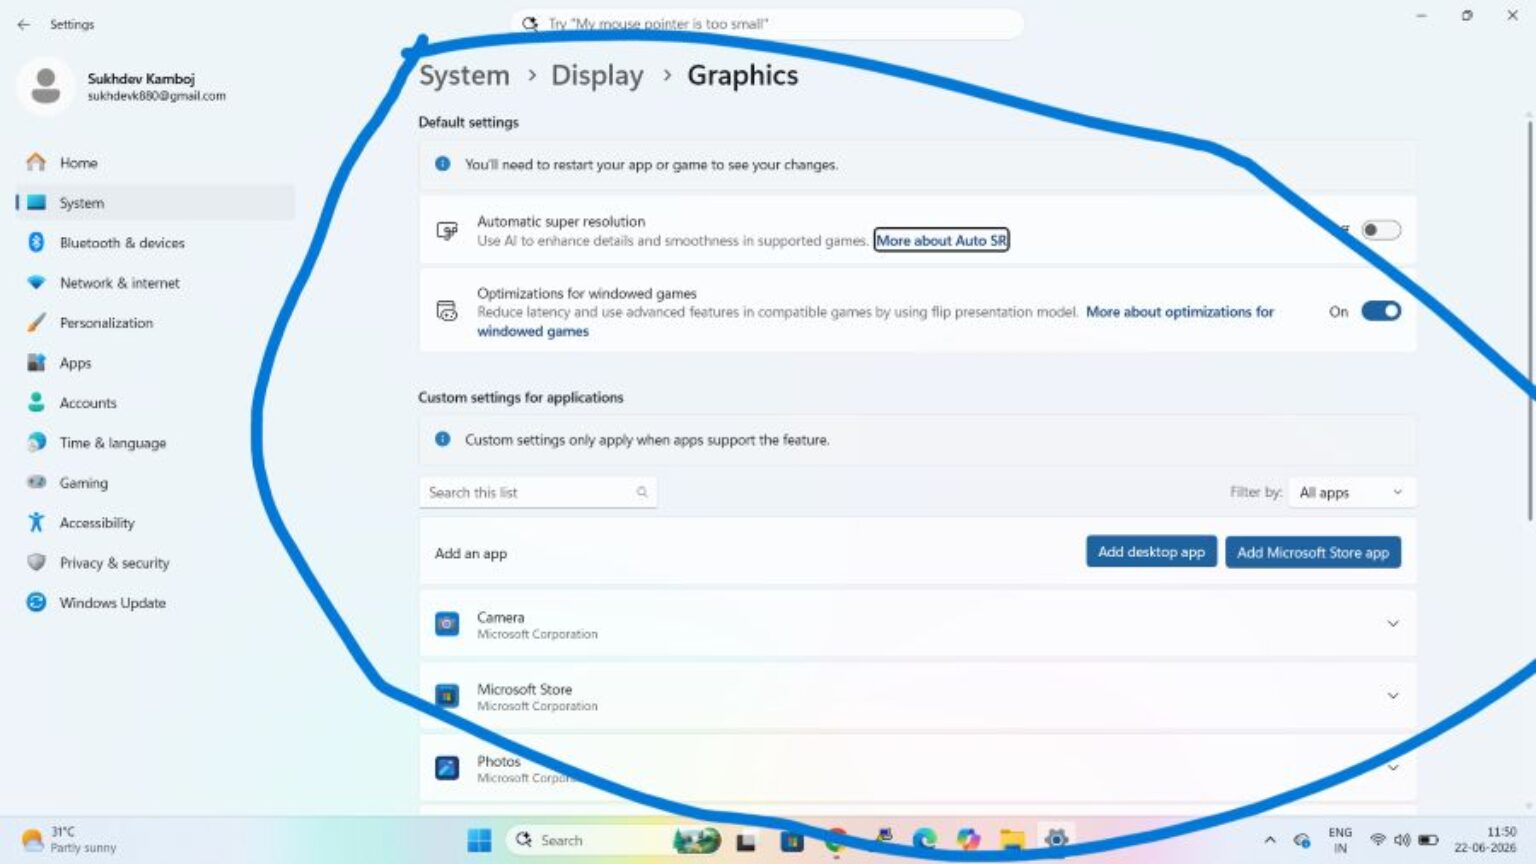Open Accounts settings

tap(155, 402)
